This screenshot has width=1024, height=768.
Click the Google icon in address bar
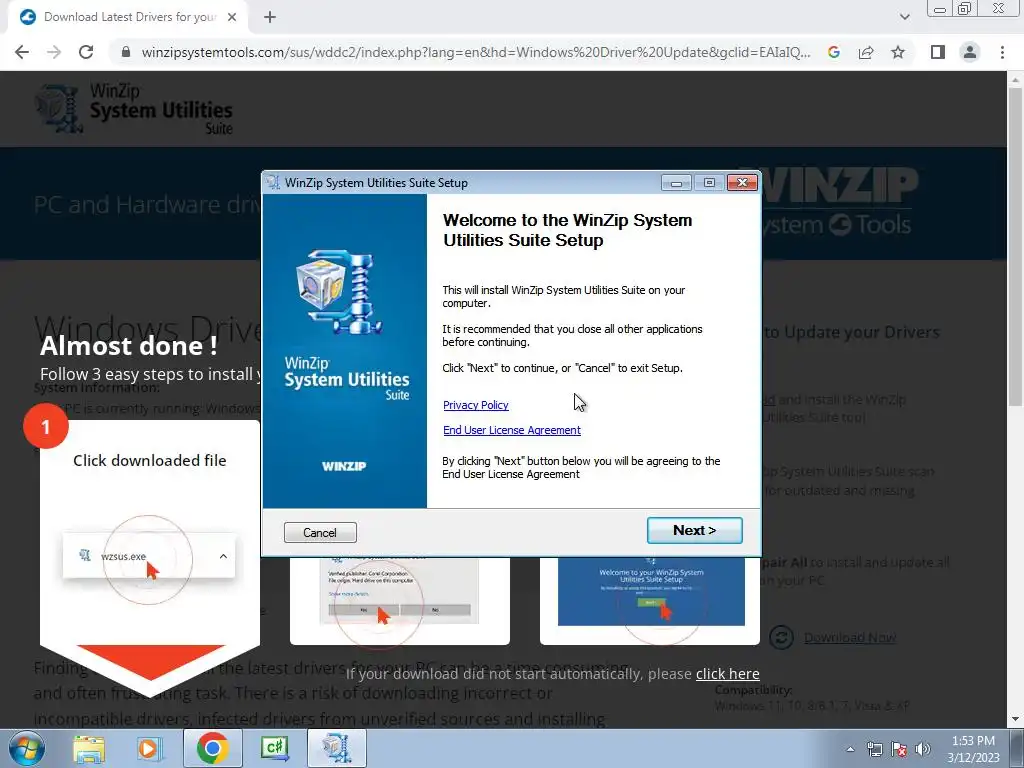pos(834,52)
